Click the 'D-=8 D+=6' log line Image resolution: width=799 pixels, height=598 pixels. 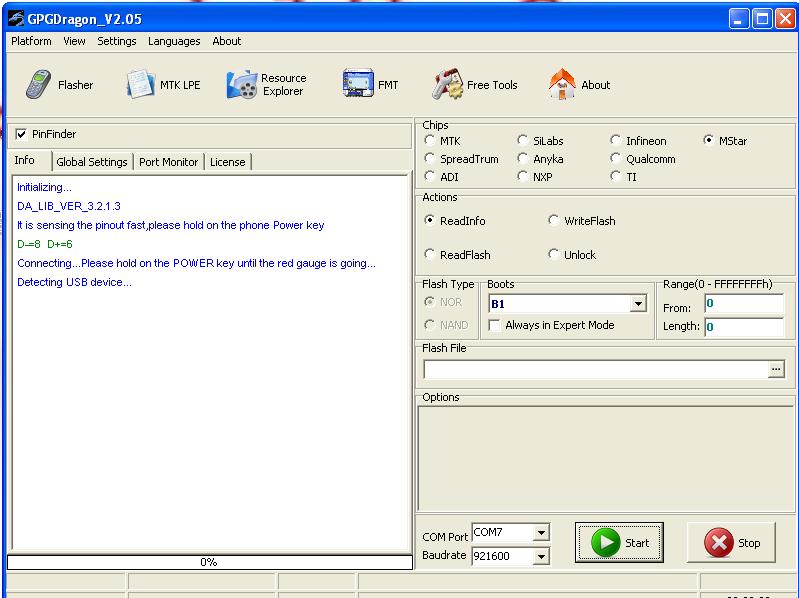[x=45, y=244]
